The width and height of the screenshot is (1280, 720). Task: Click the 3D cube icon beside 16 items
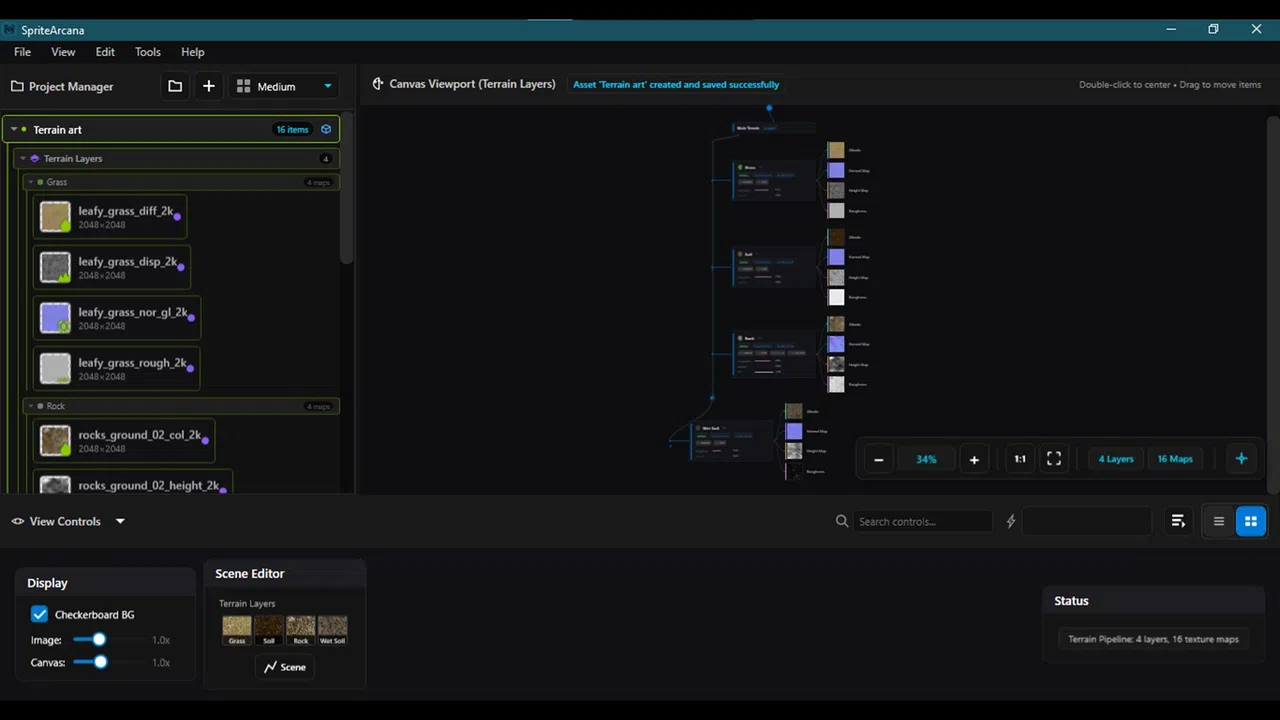[326, 129]
